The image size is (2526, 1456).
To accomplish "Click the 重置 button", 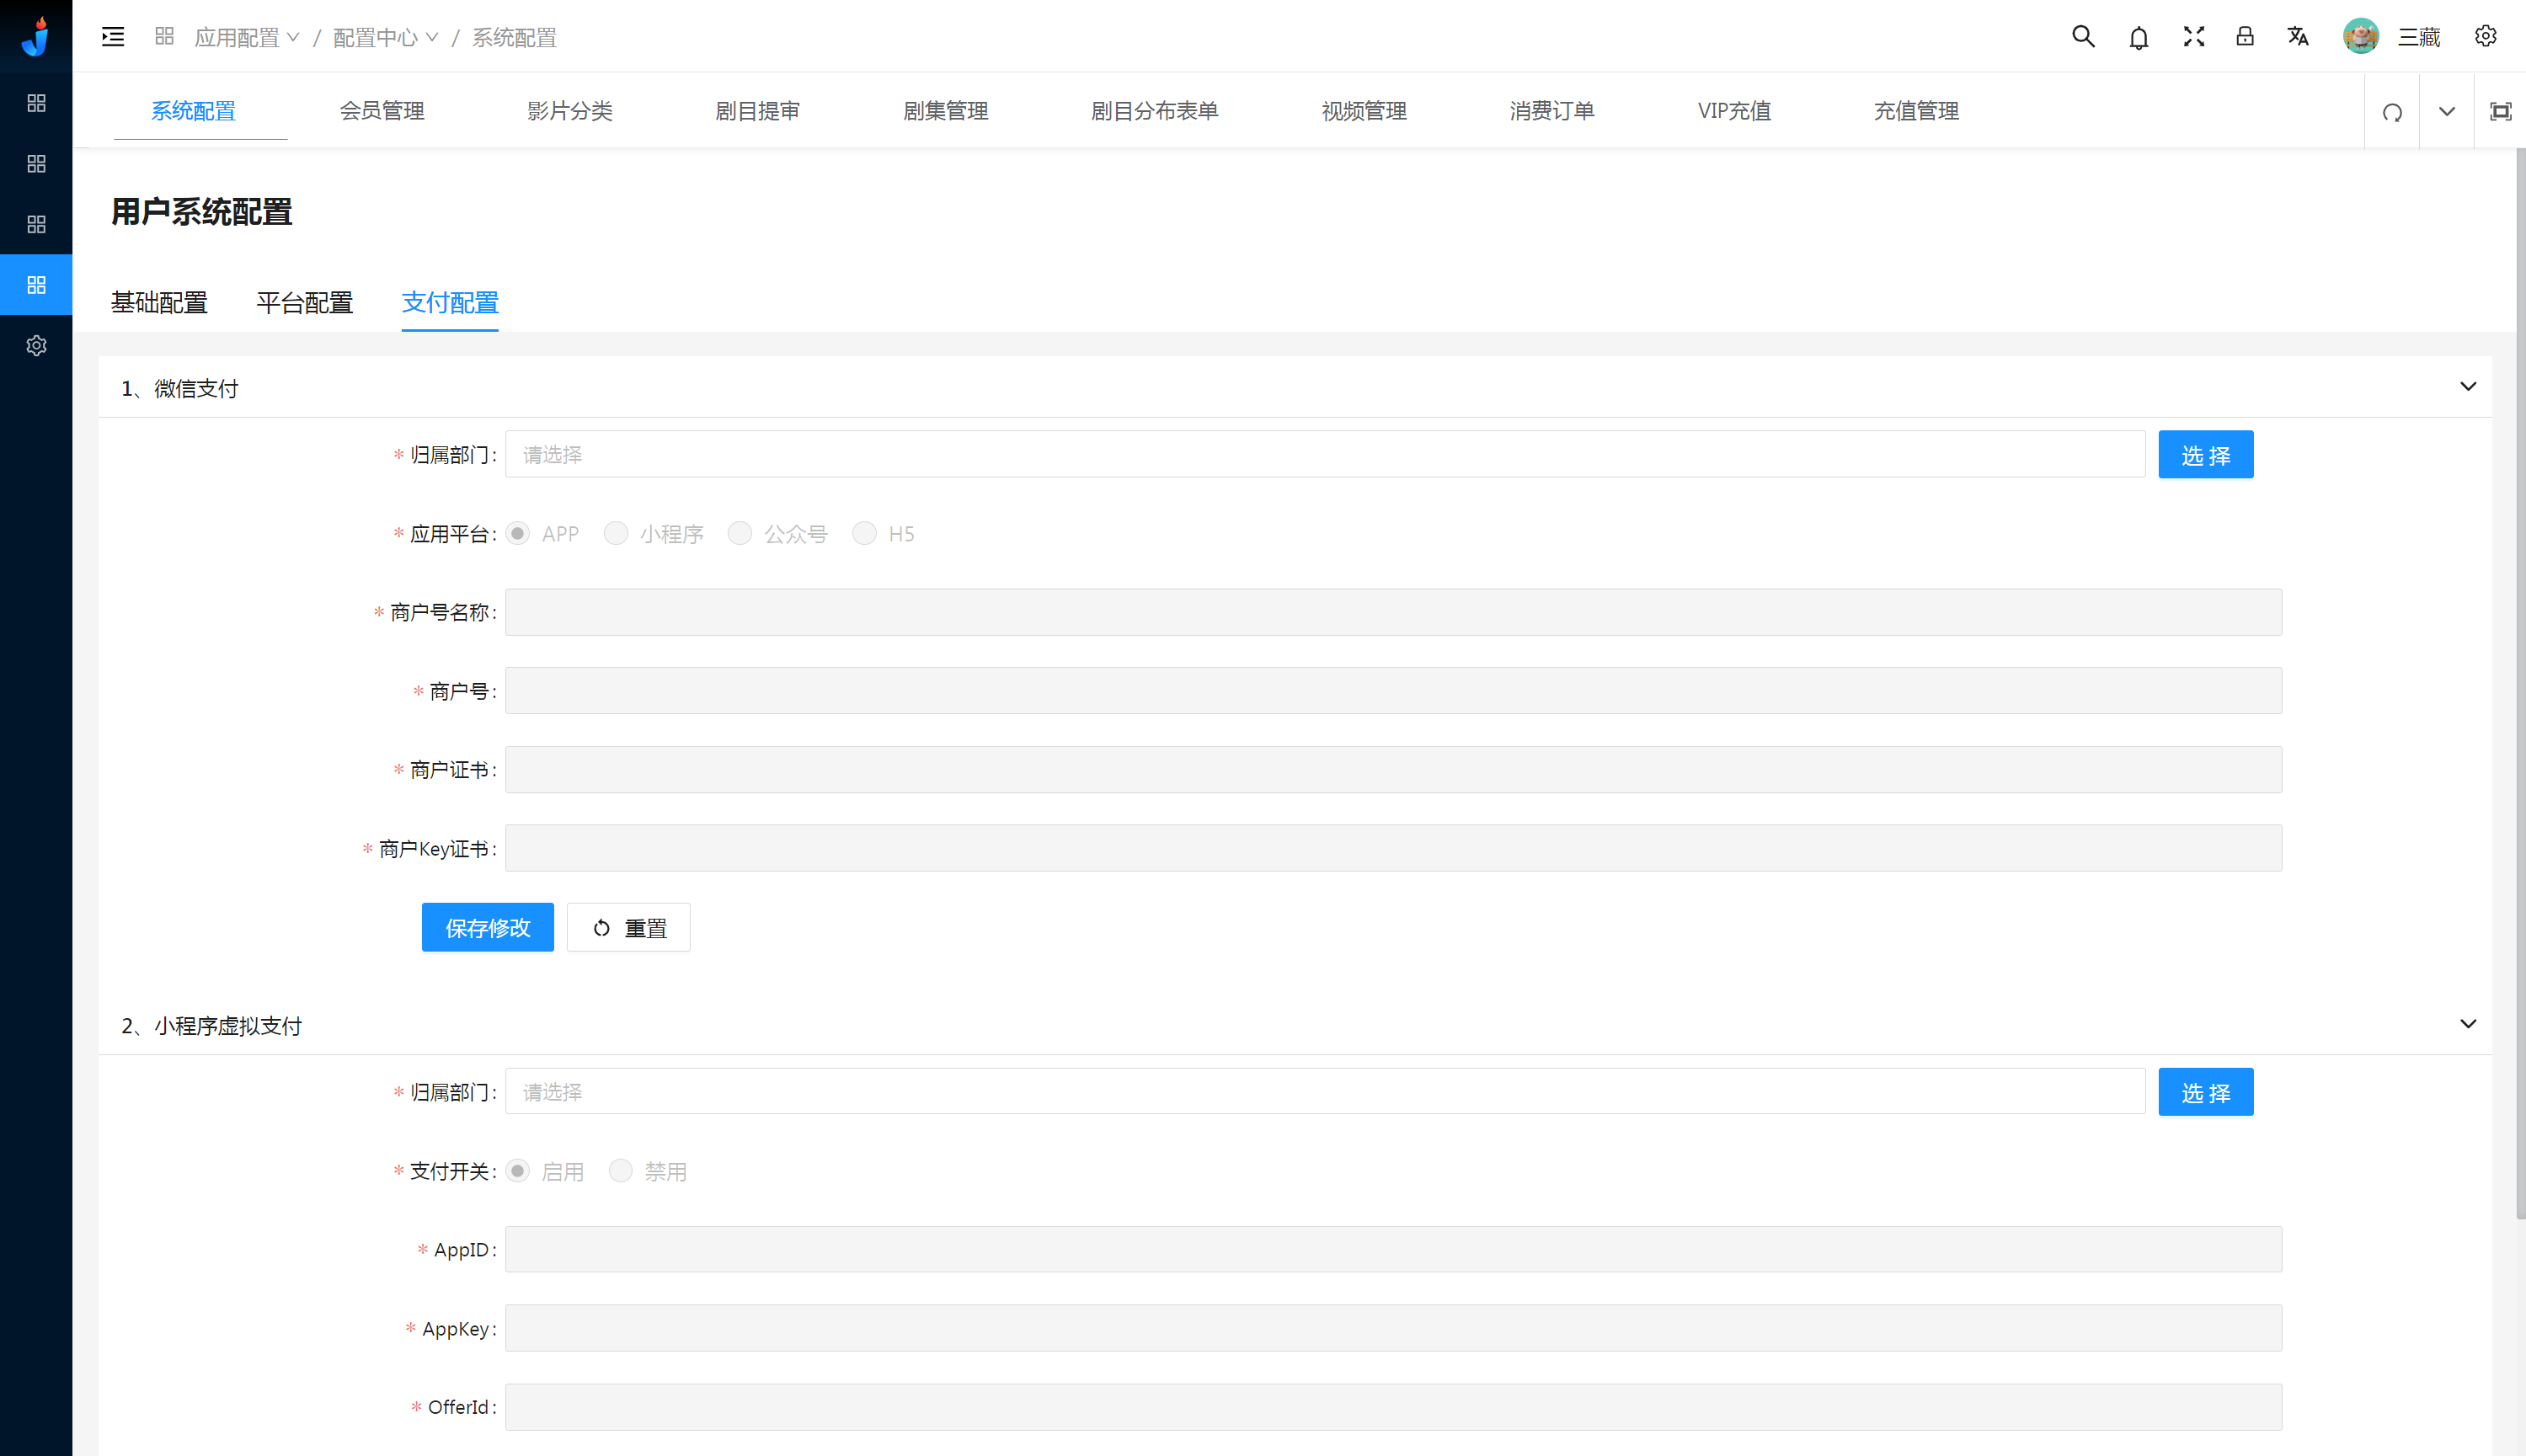I will [x=628, y=927].
